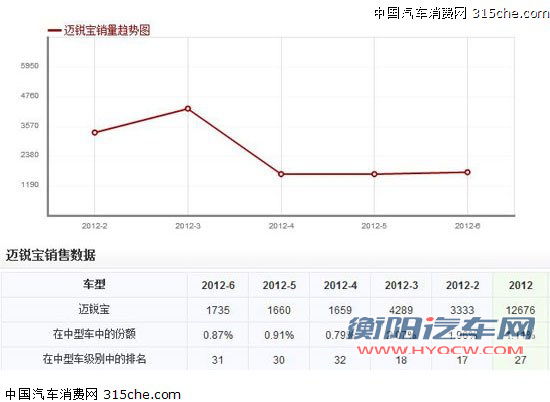Click the table column header 2012-6
Viewport: 550px width, 402px height.
point(218,285)
